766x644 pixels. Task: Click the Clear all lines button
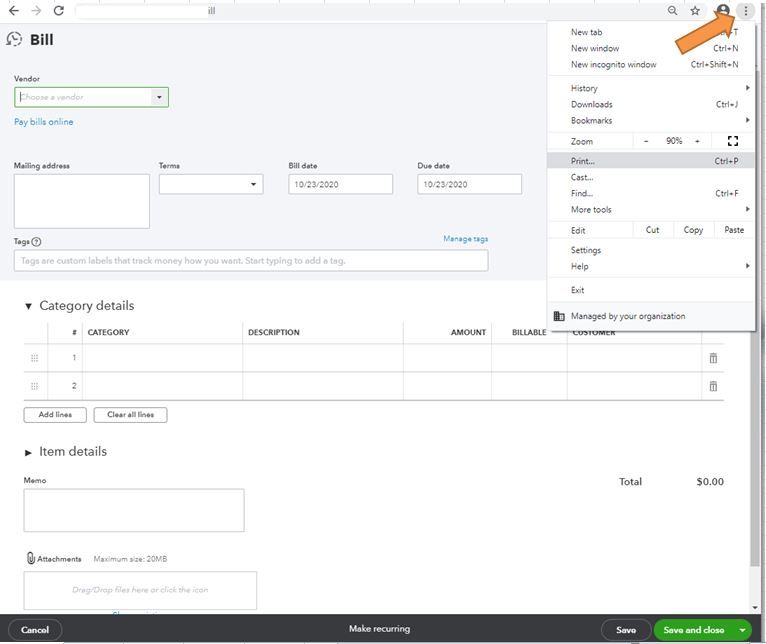(x=130, y=415)
